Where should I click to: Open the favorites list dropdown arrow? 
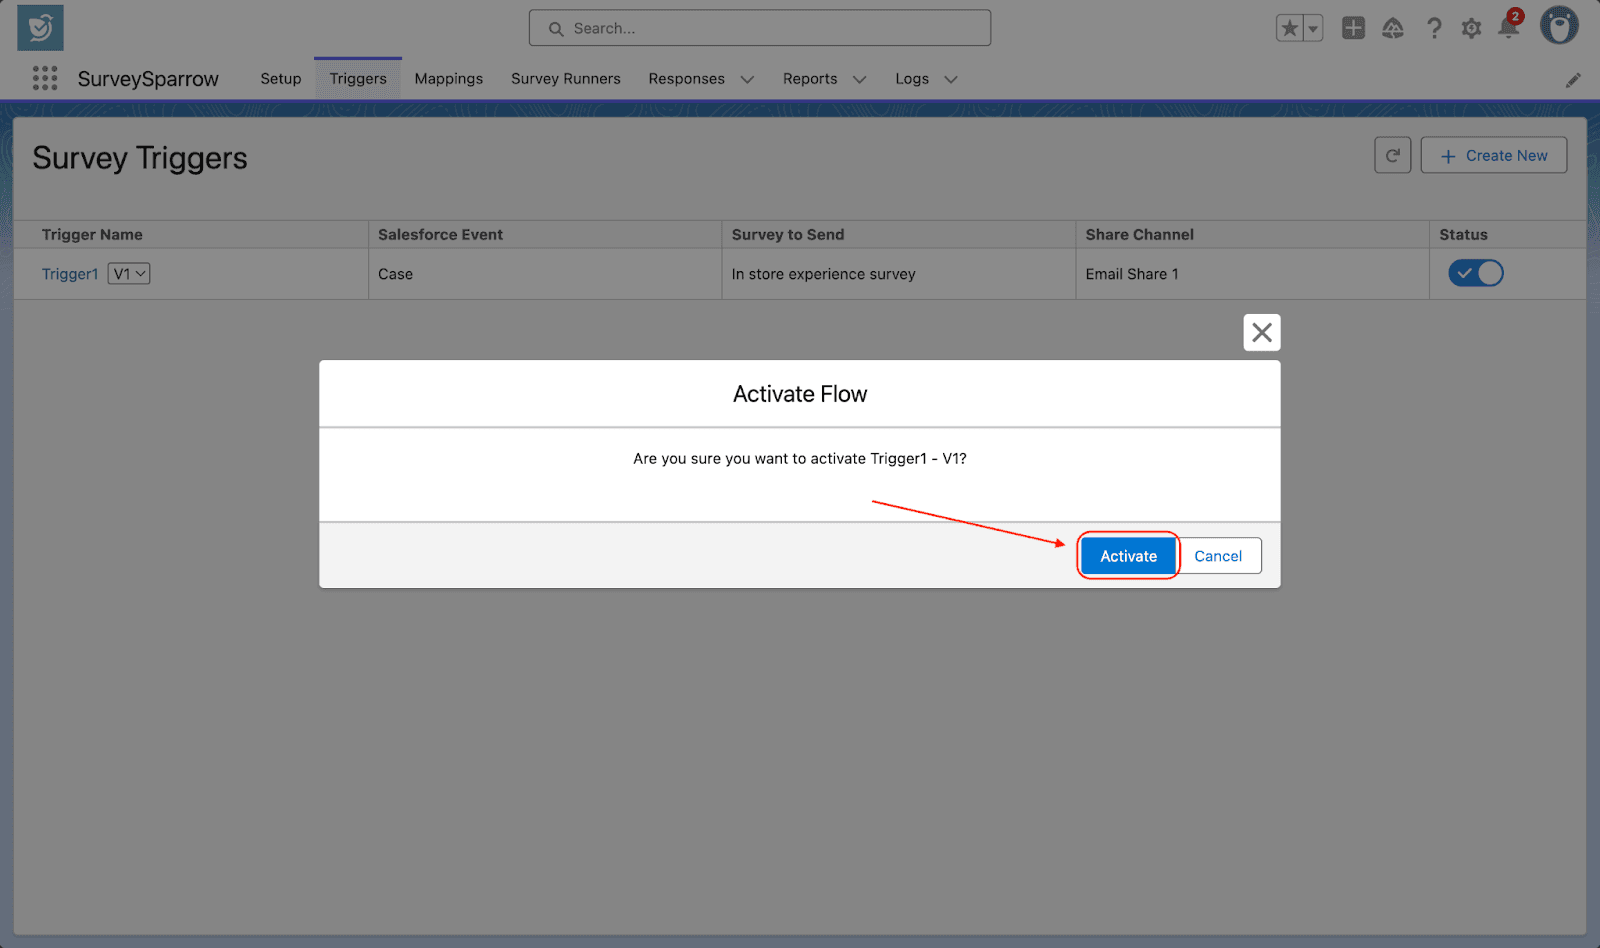click(x=1313, y=28)
